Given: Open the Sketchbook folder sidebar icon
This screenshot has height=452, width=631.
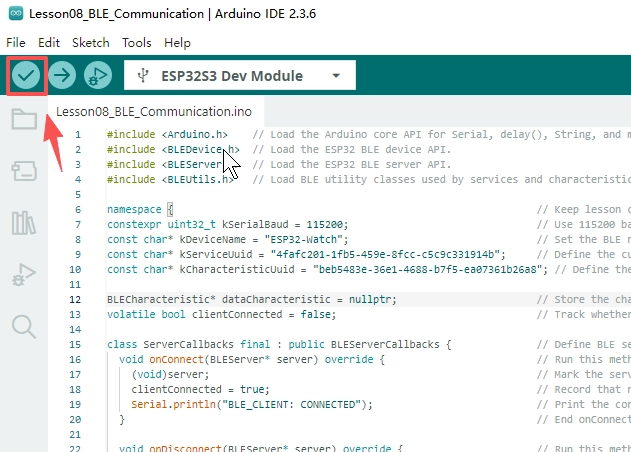Looking at the screenshot, I should 24,119.
